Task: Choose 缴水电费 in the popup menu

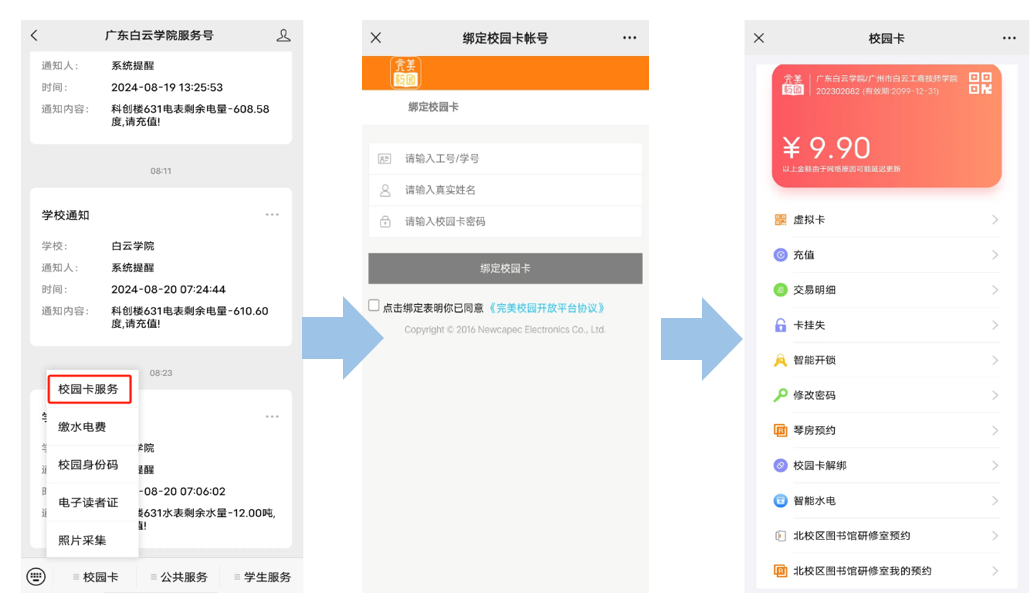Action: click(82, 427)
